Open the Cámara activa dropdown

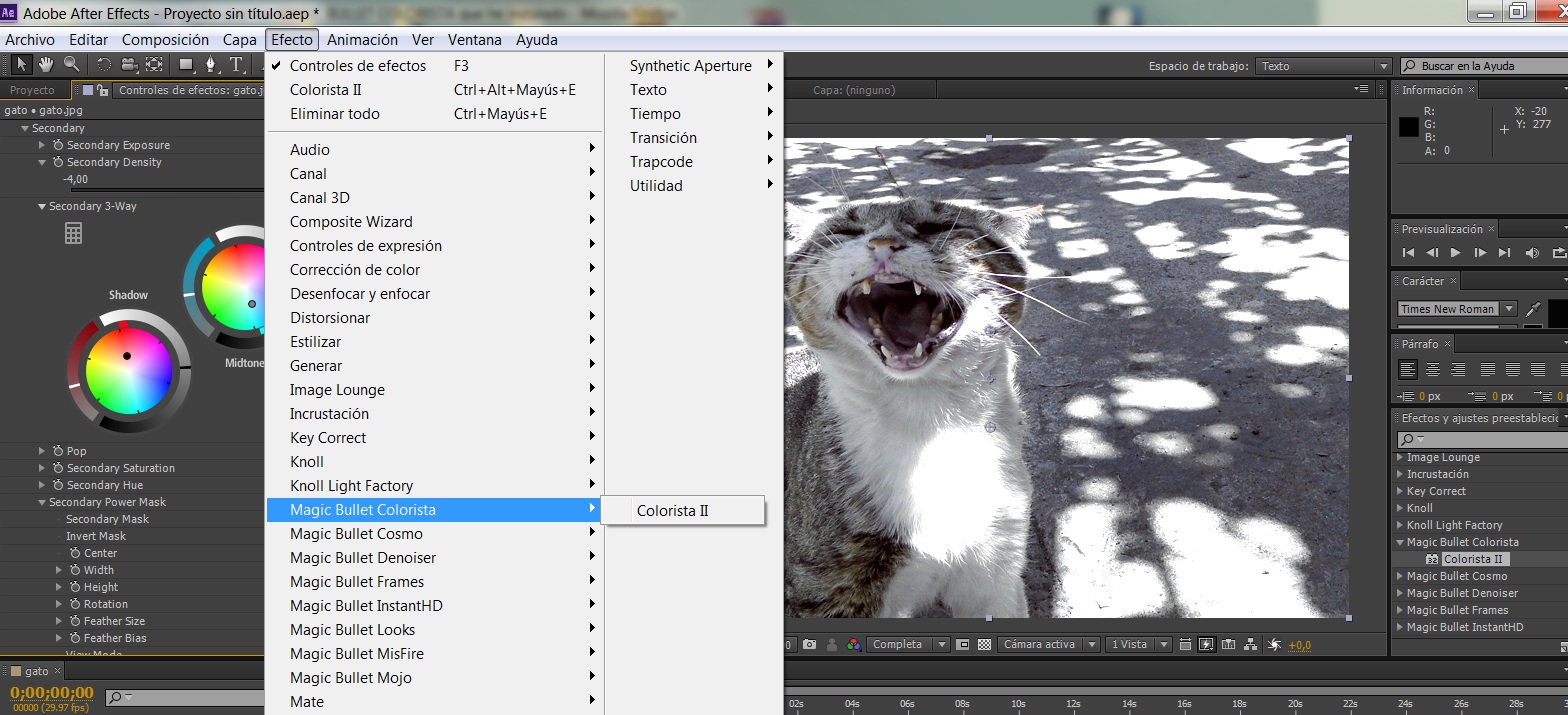[1048, 645]
